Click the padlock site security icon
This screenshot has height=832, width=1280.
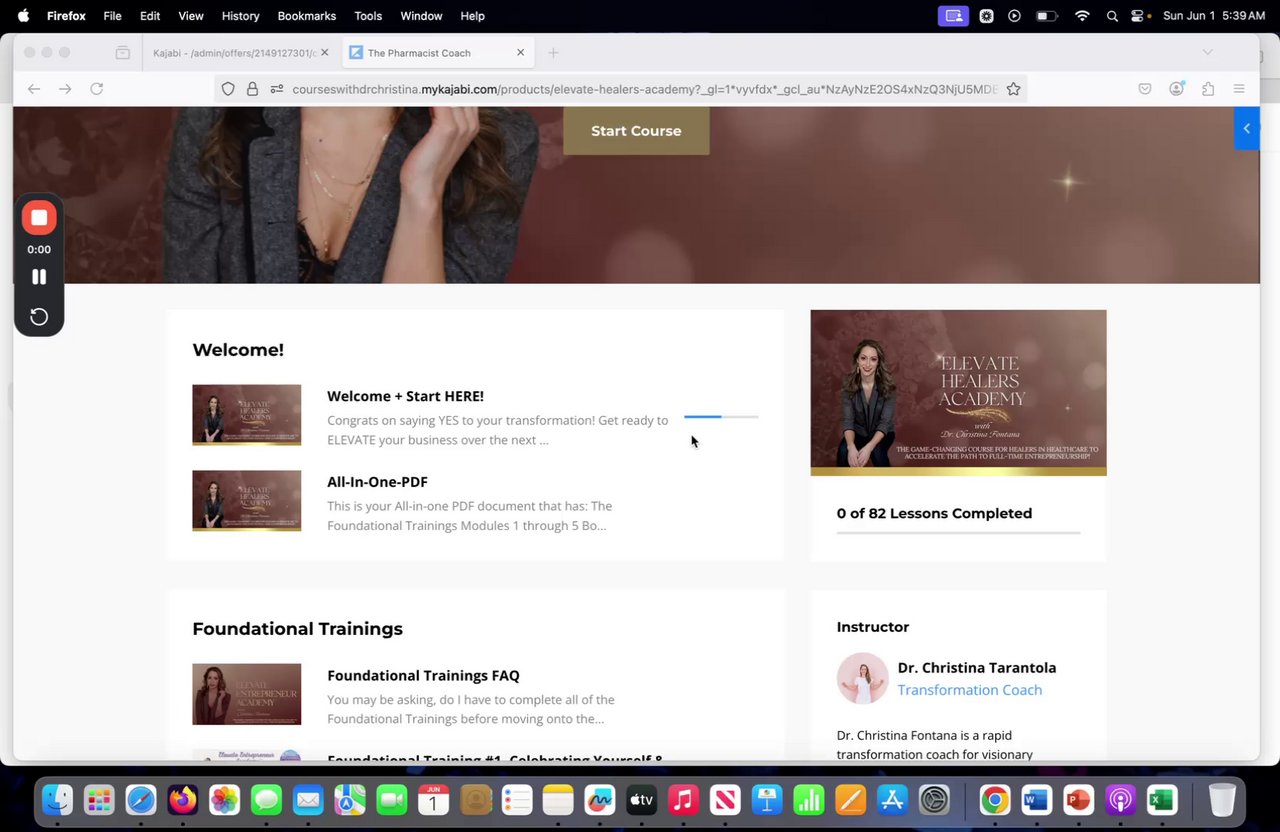pos(252,89)
